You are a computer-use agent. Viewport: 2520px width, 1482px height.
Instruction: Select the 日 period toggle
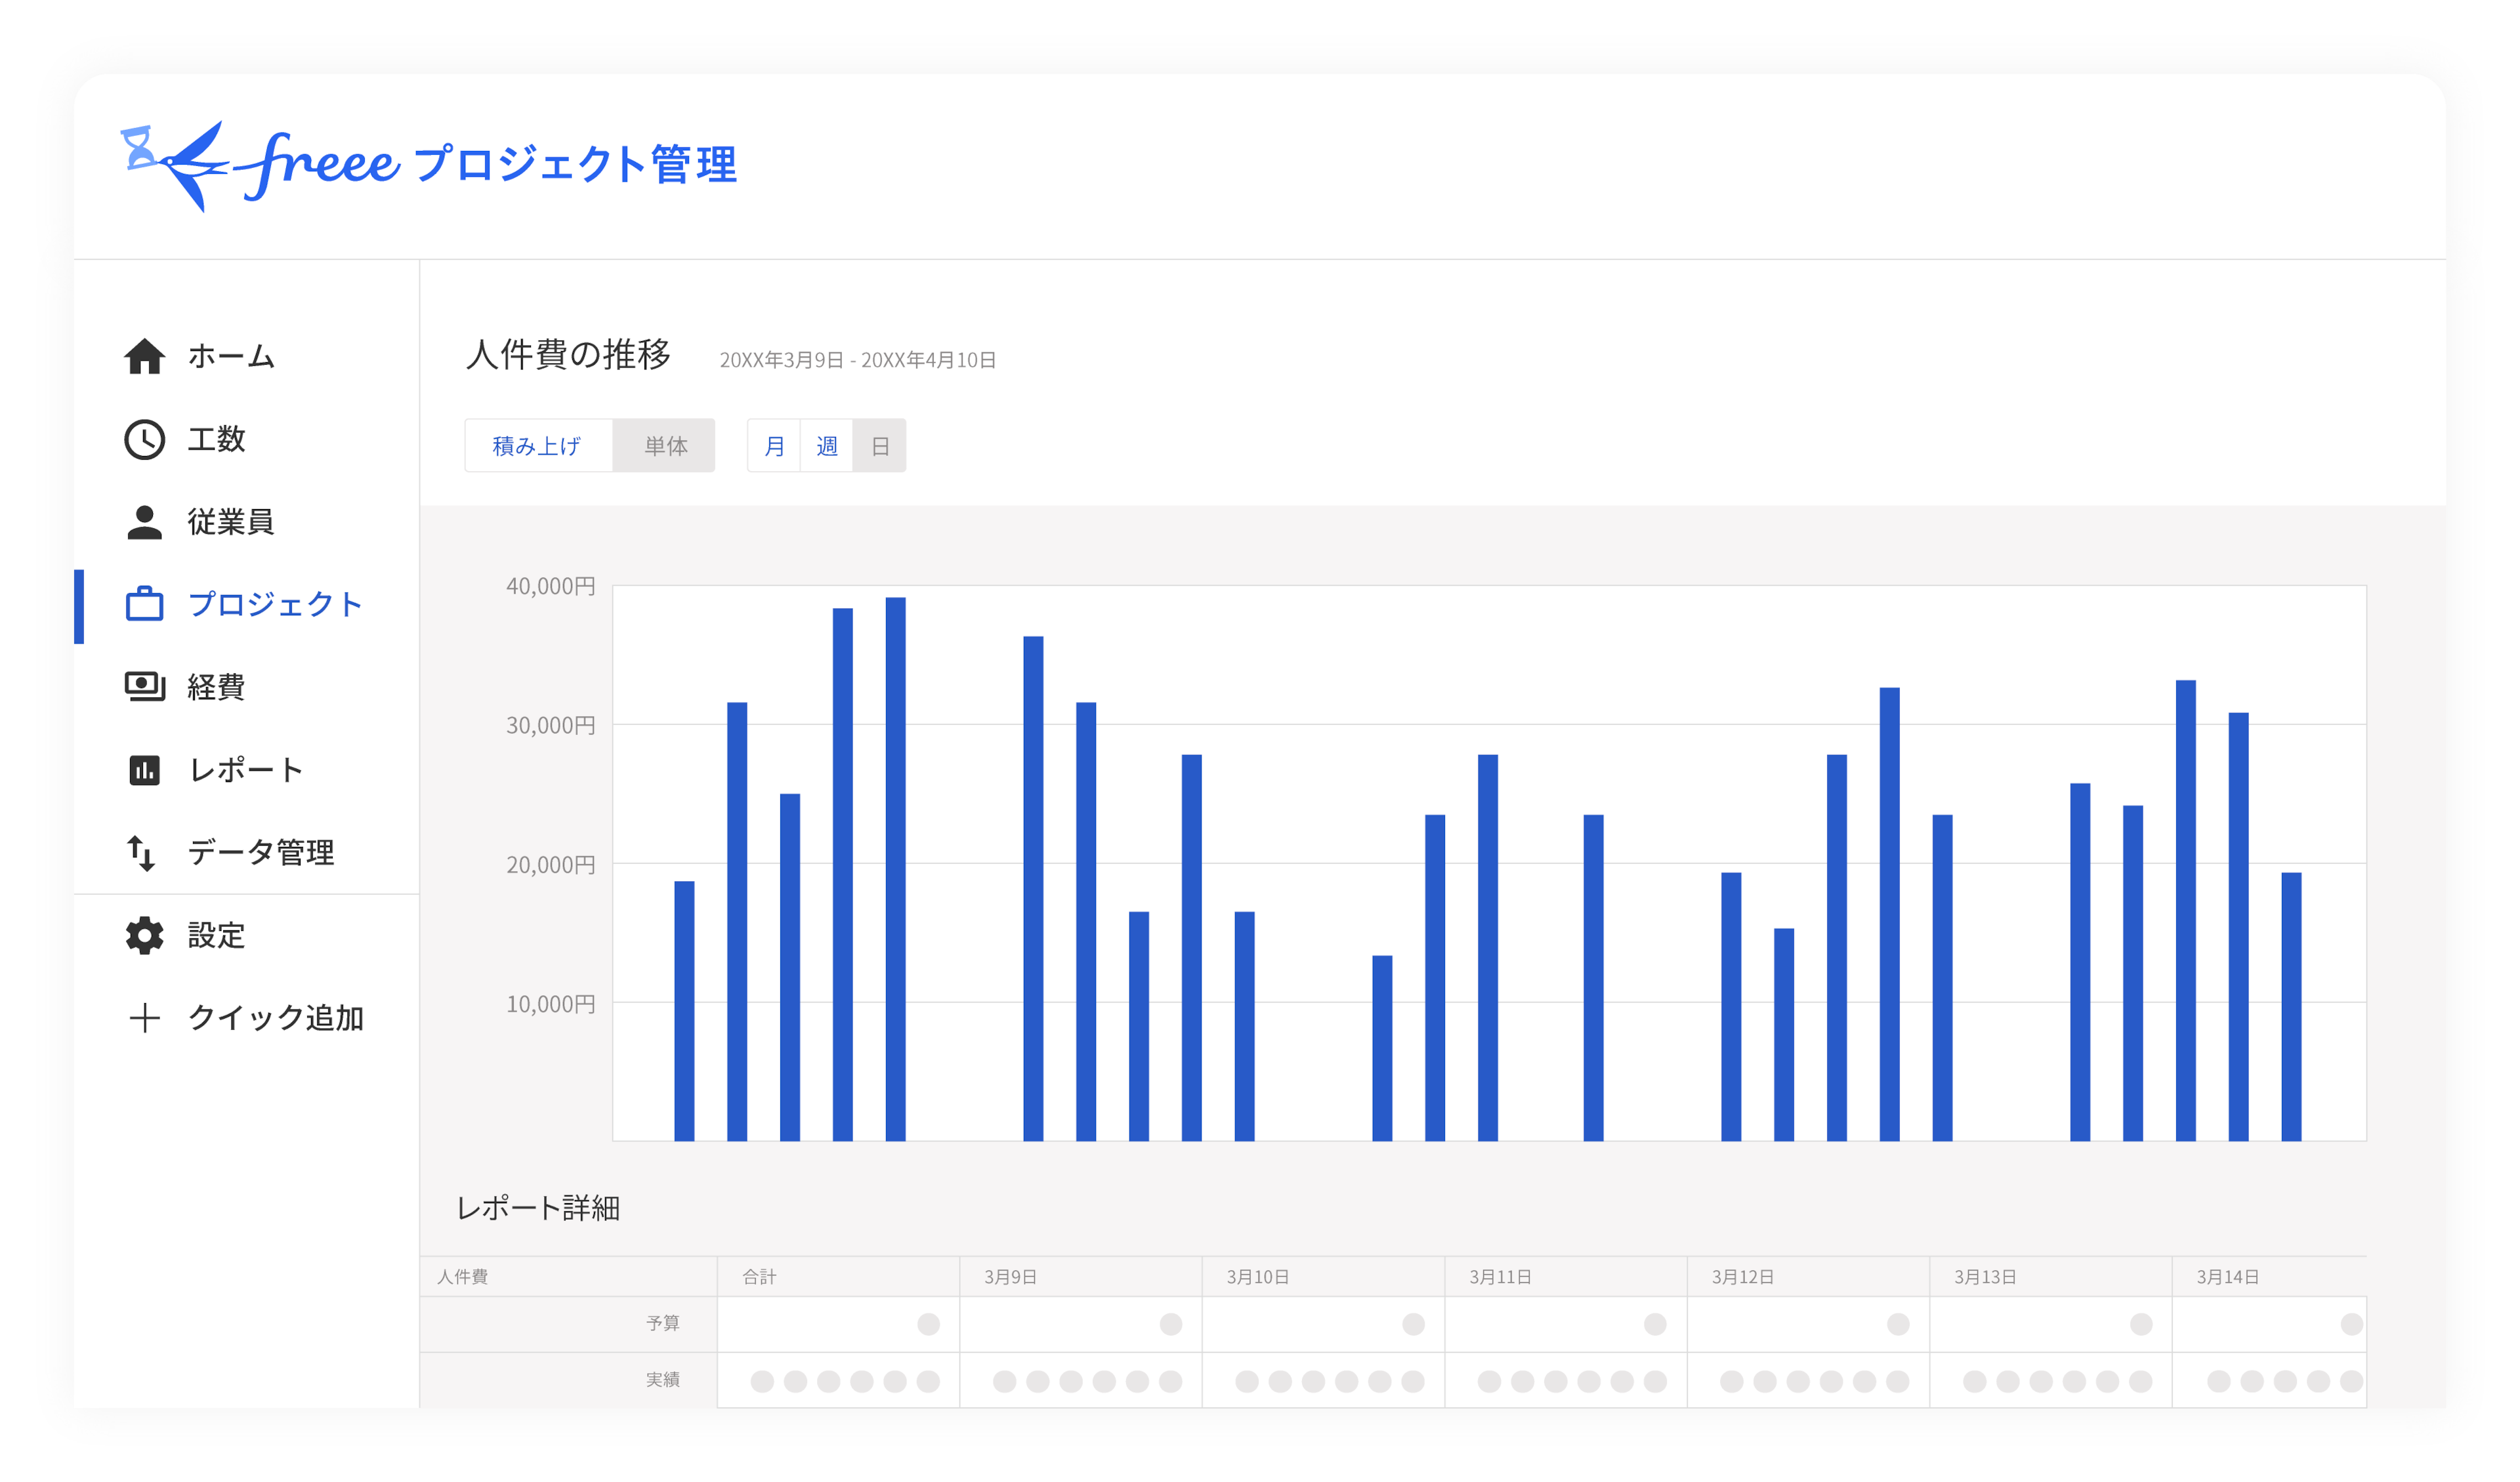pyautogui.click(x=880, y=446)
